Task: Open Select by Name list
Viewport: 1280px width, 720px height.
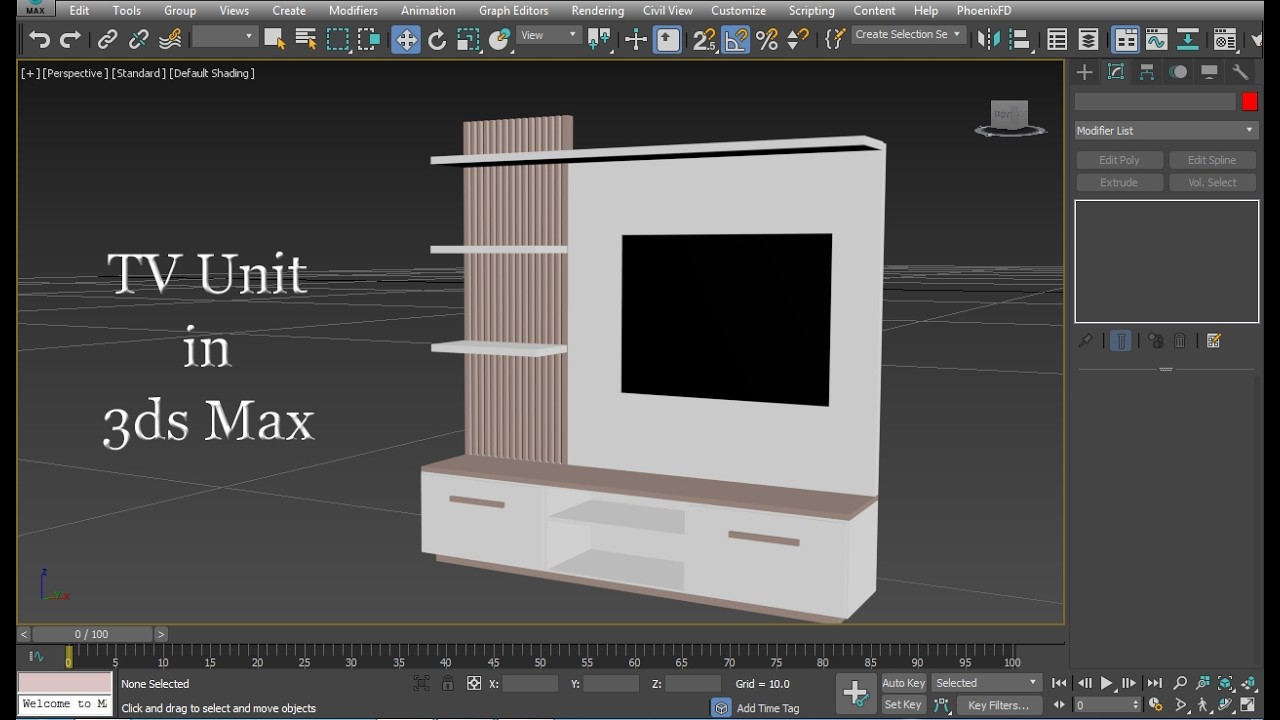Action: pos(306,40)
